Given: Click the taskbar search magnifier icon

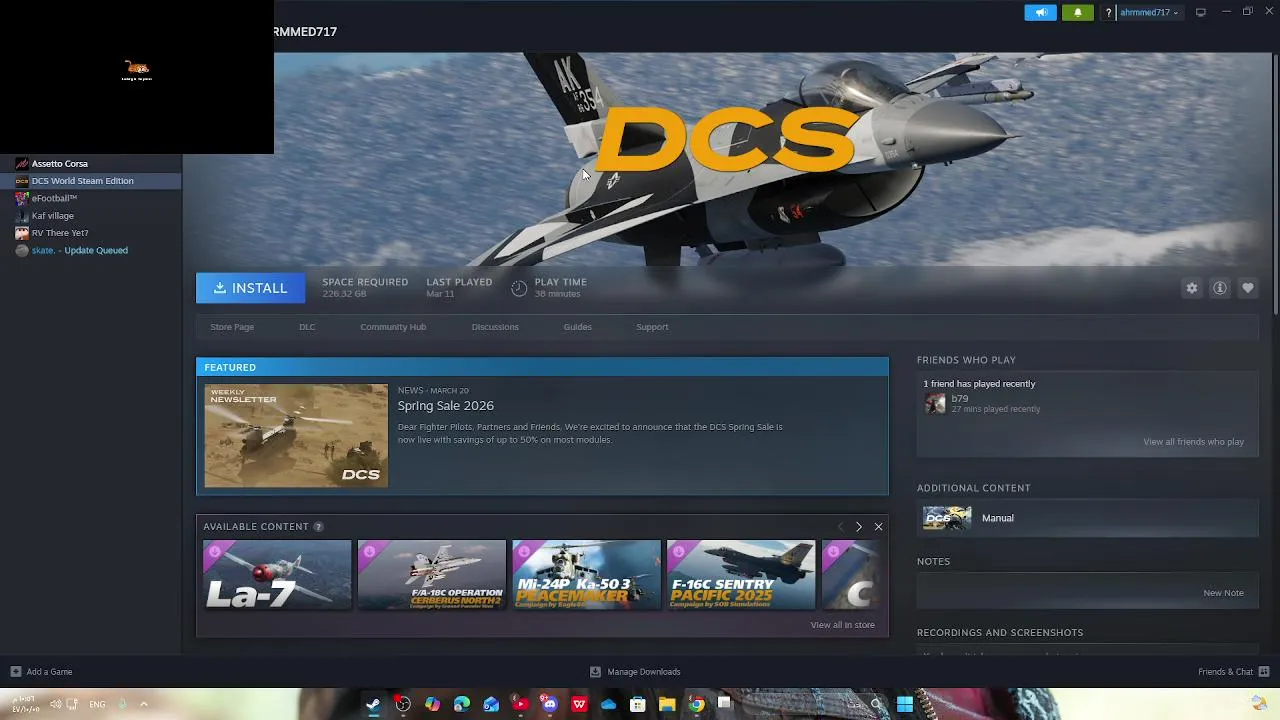Looking at the screenshot, I should click(877, 704).
